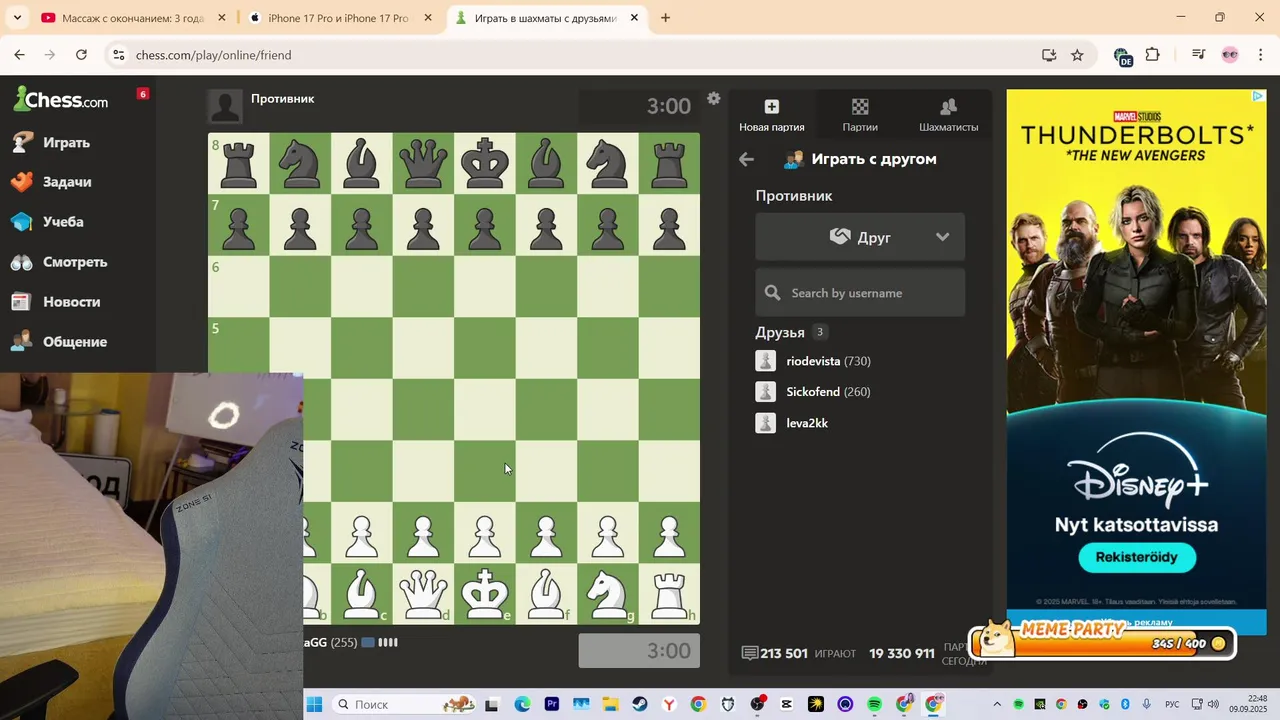Switch to the iPhone 17 Pro tab
Viewport: 1280px width, 720px height.
click(x=338, y=18)
